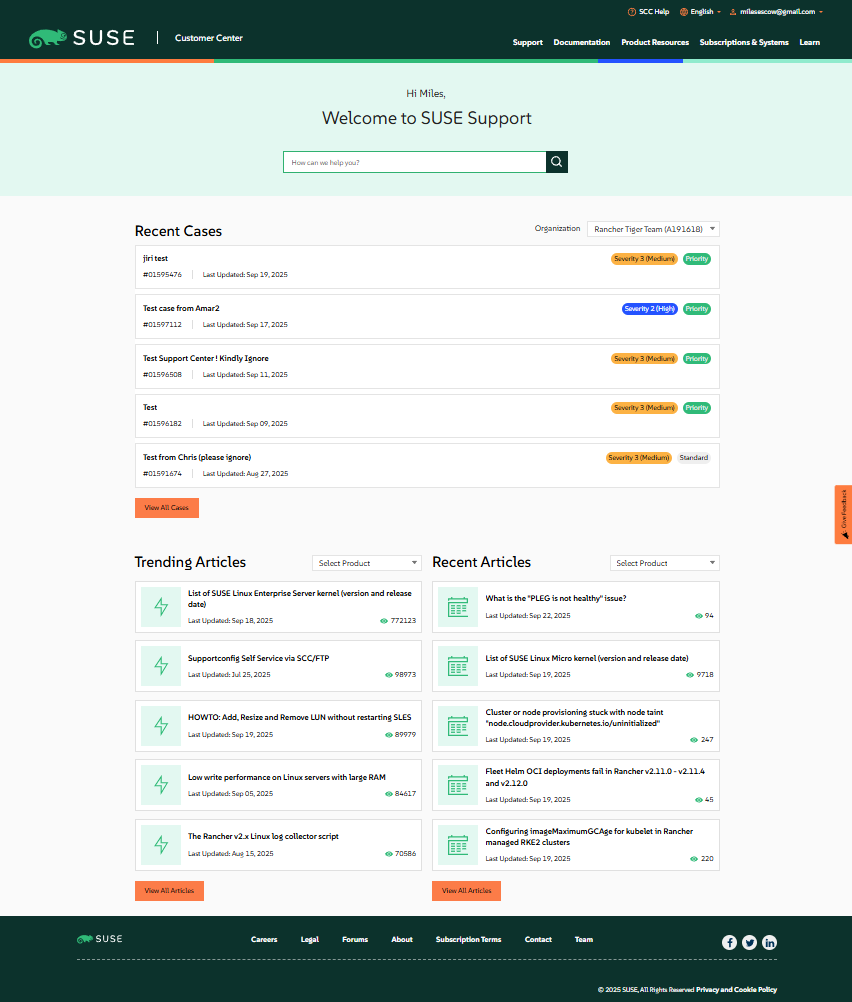Viewport: 852px width, 1002px height.
Task: Click the View All Cases button
Action: coord(166,507)
